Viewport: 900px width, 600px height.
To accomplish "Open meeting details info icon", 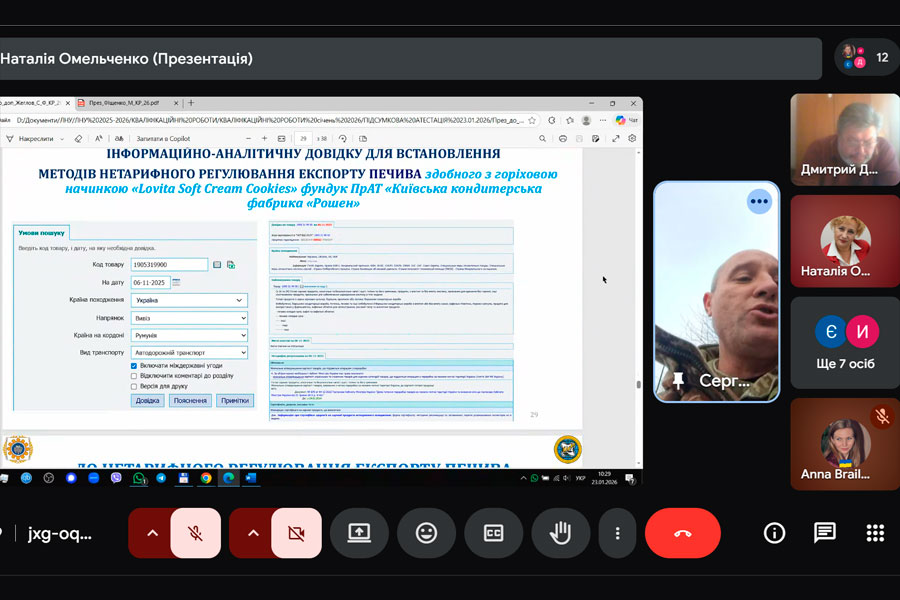I will point(774,533).
